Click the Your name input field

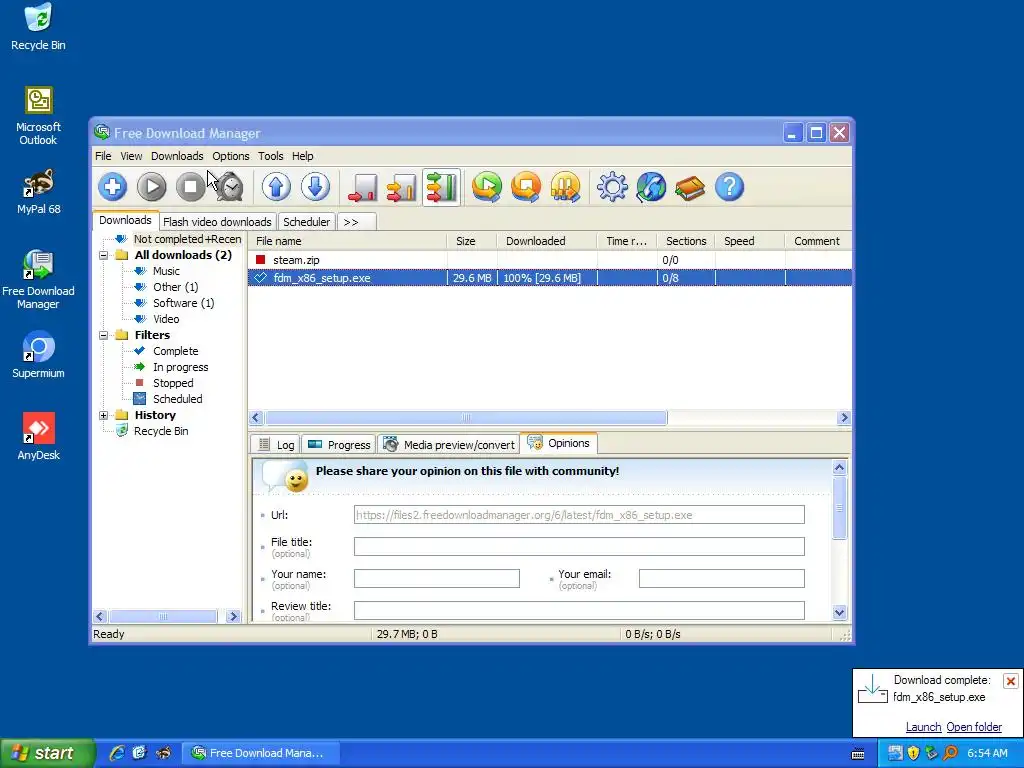tap(436, 578)
